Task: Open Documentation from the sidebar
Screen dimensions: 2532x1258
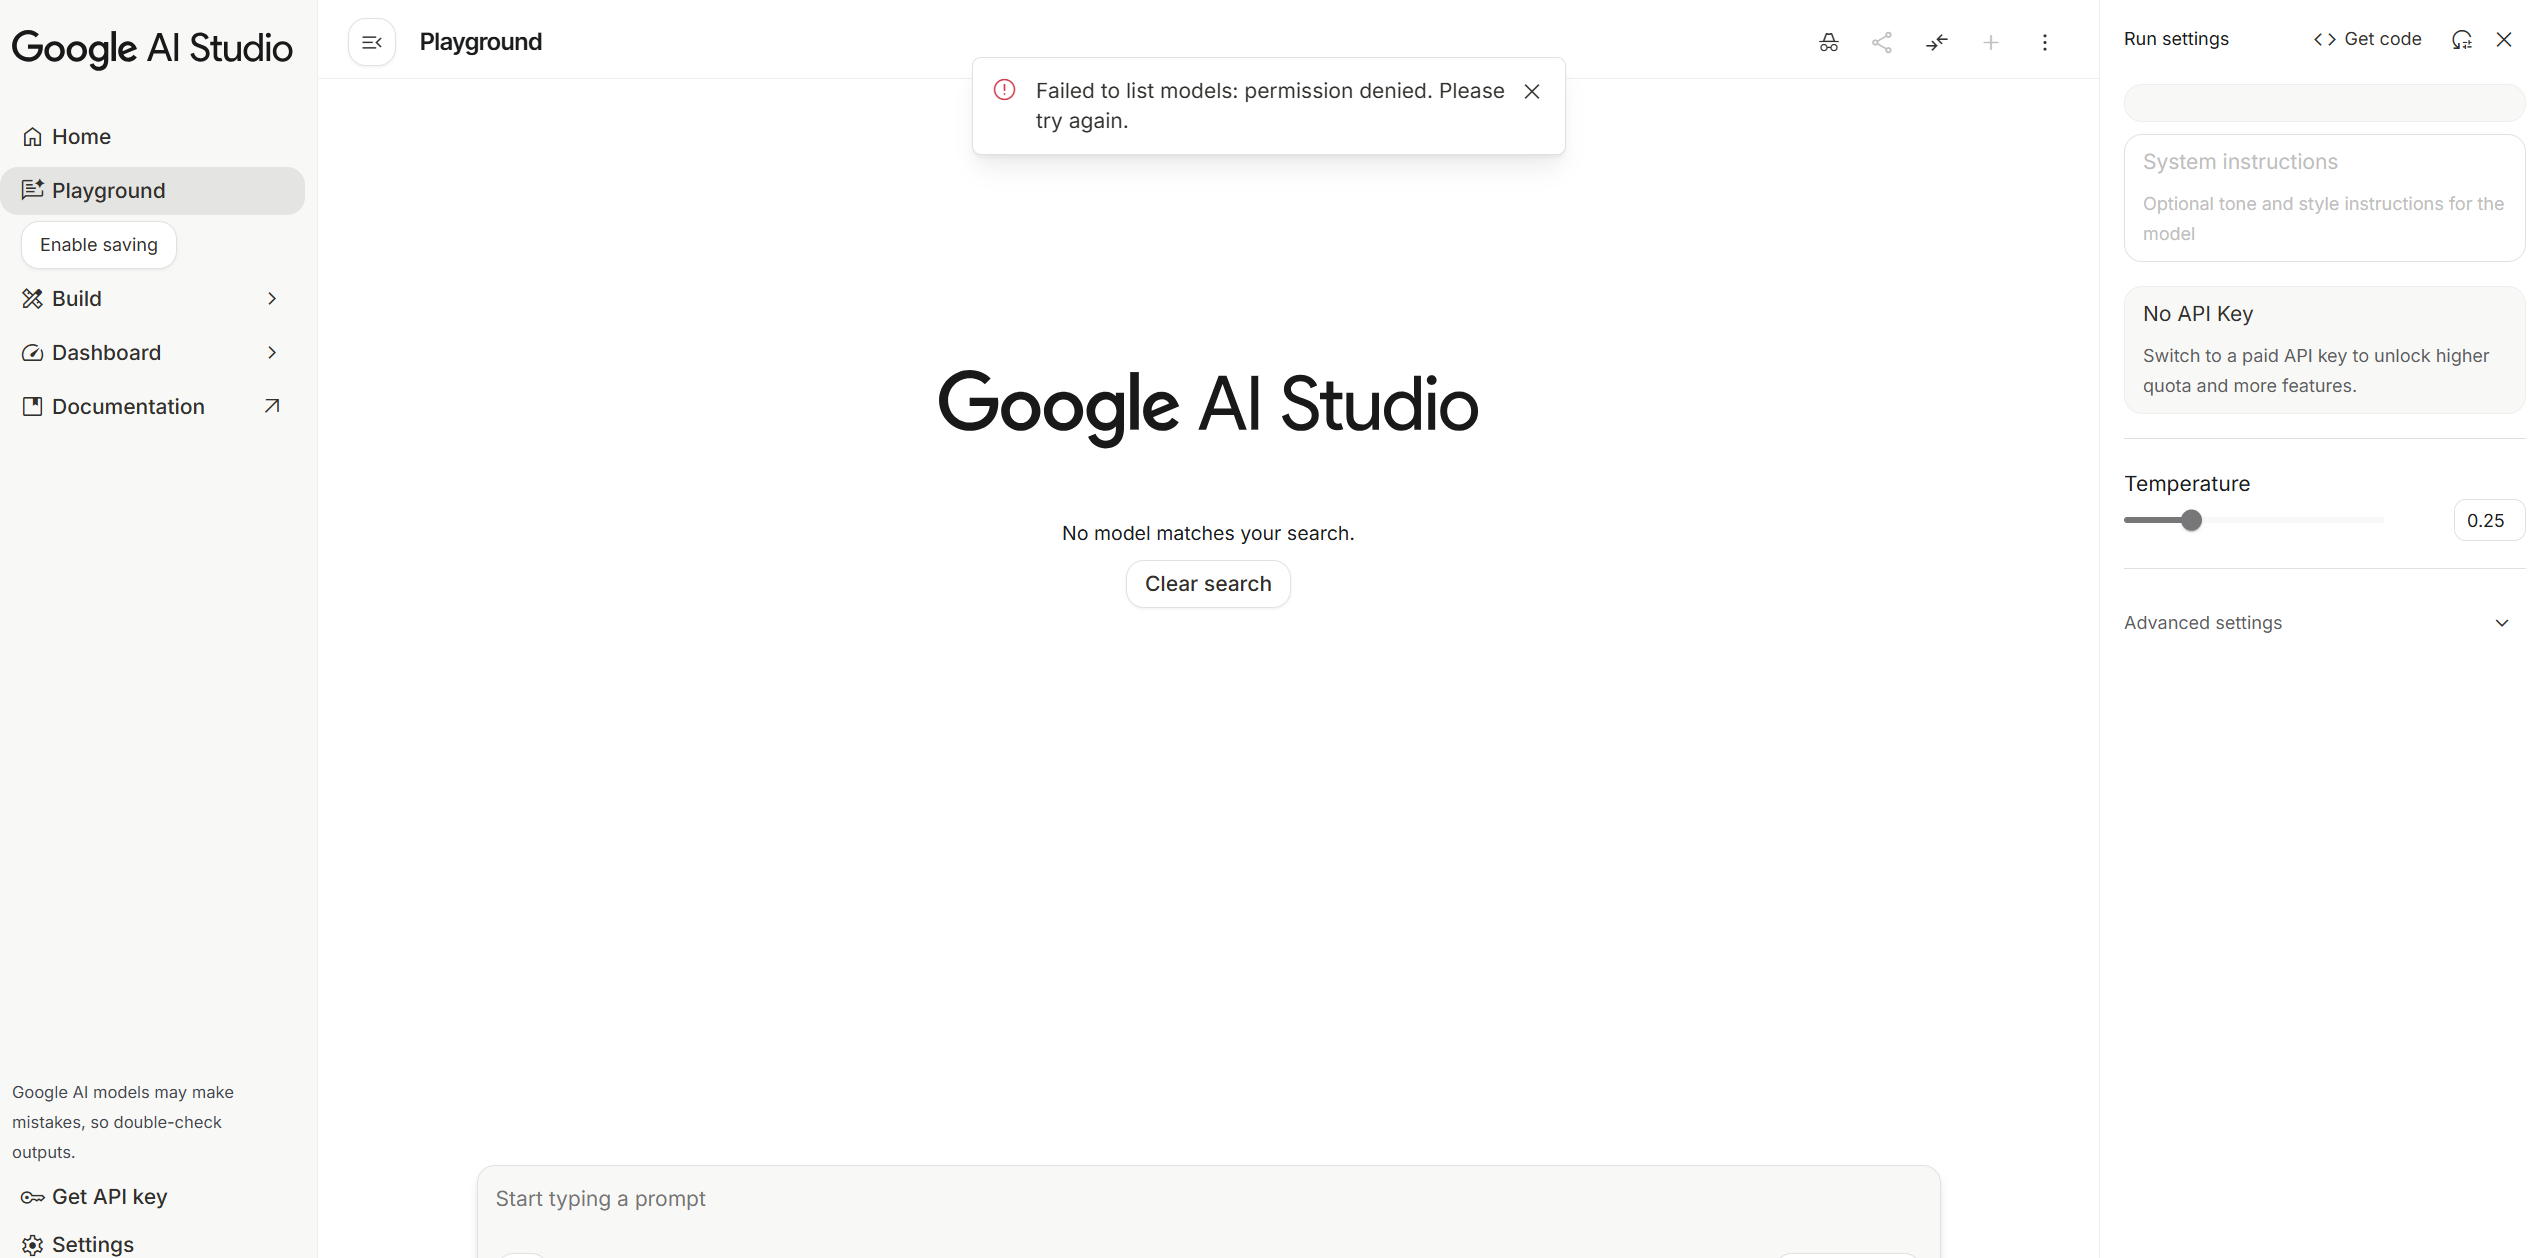Action: tap(127, 406)
